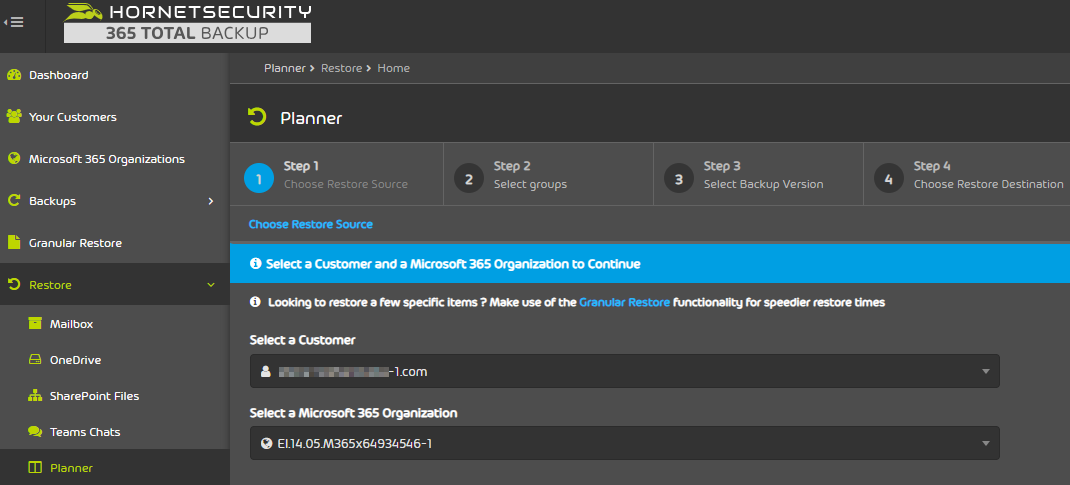This screenshot has height=485, width=1070.
Task: Click Planner in the breadcrumb
Action: point(285,68)
